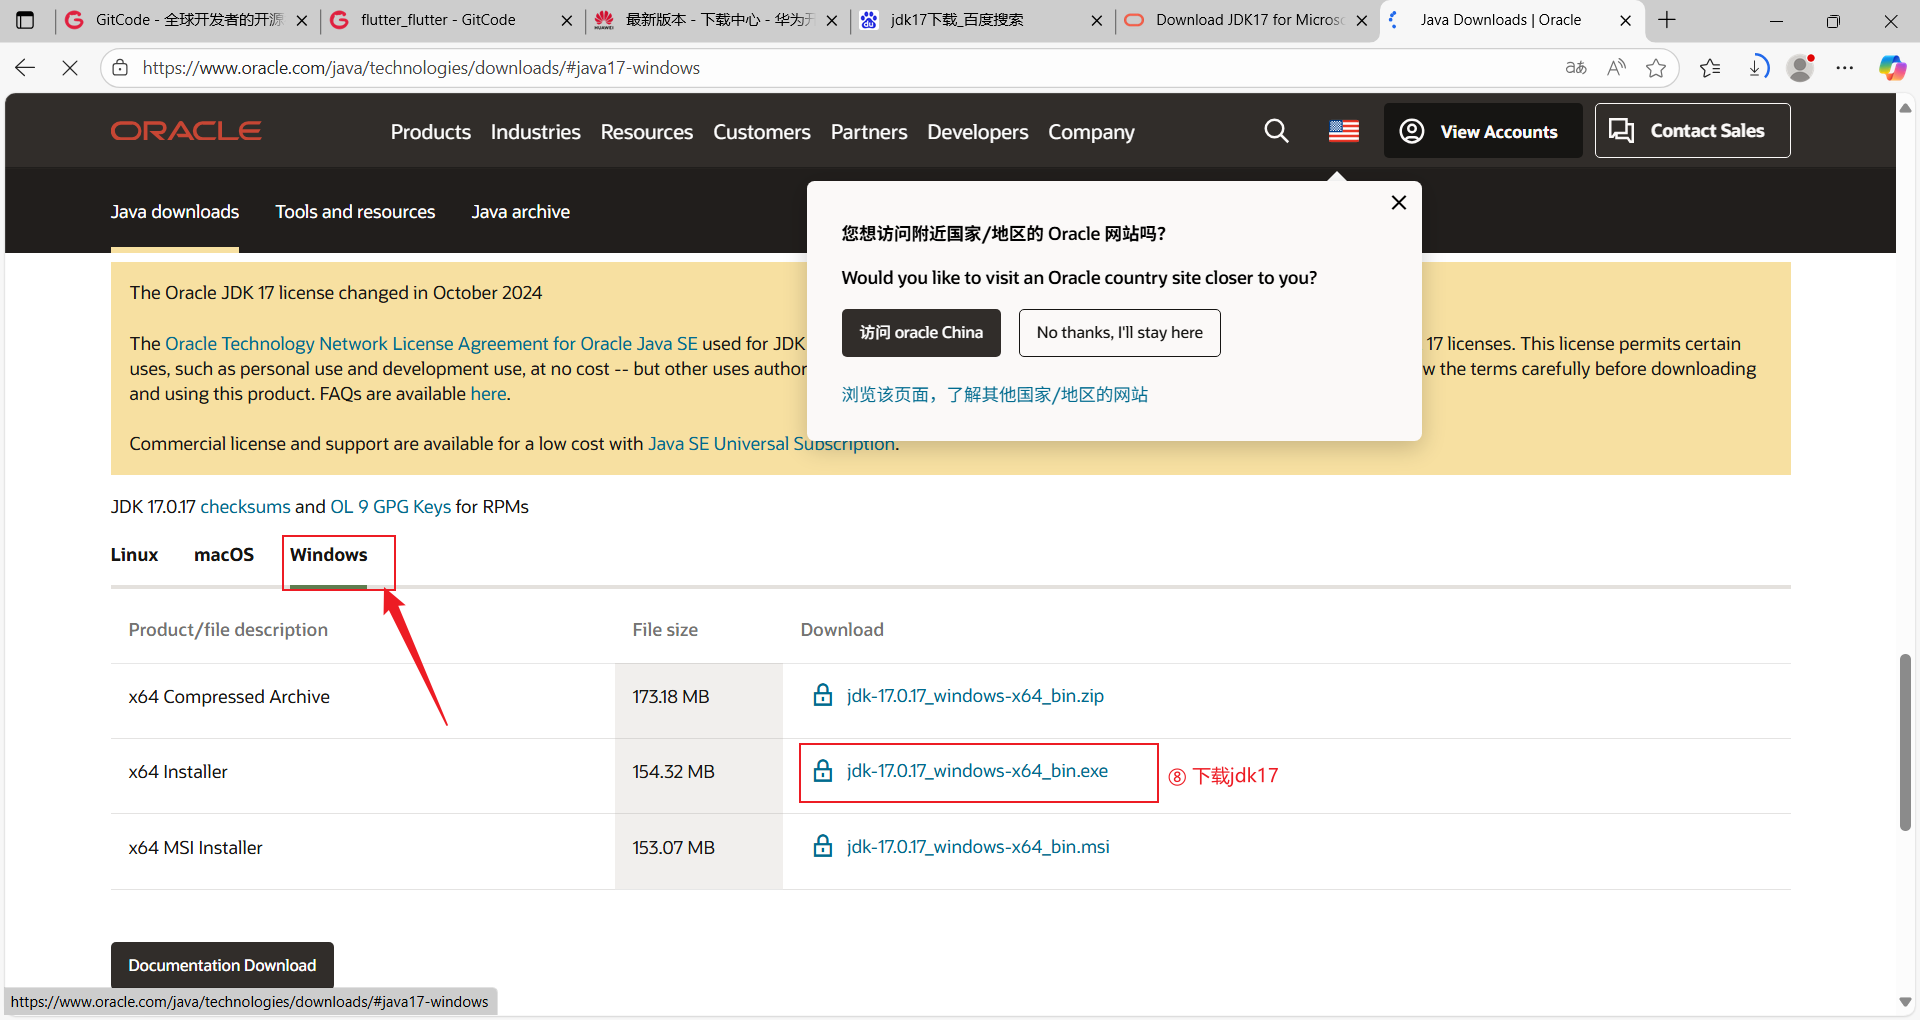Close the flutter_flutter tab

567,20
